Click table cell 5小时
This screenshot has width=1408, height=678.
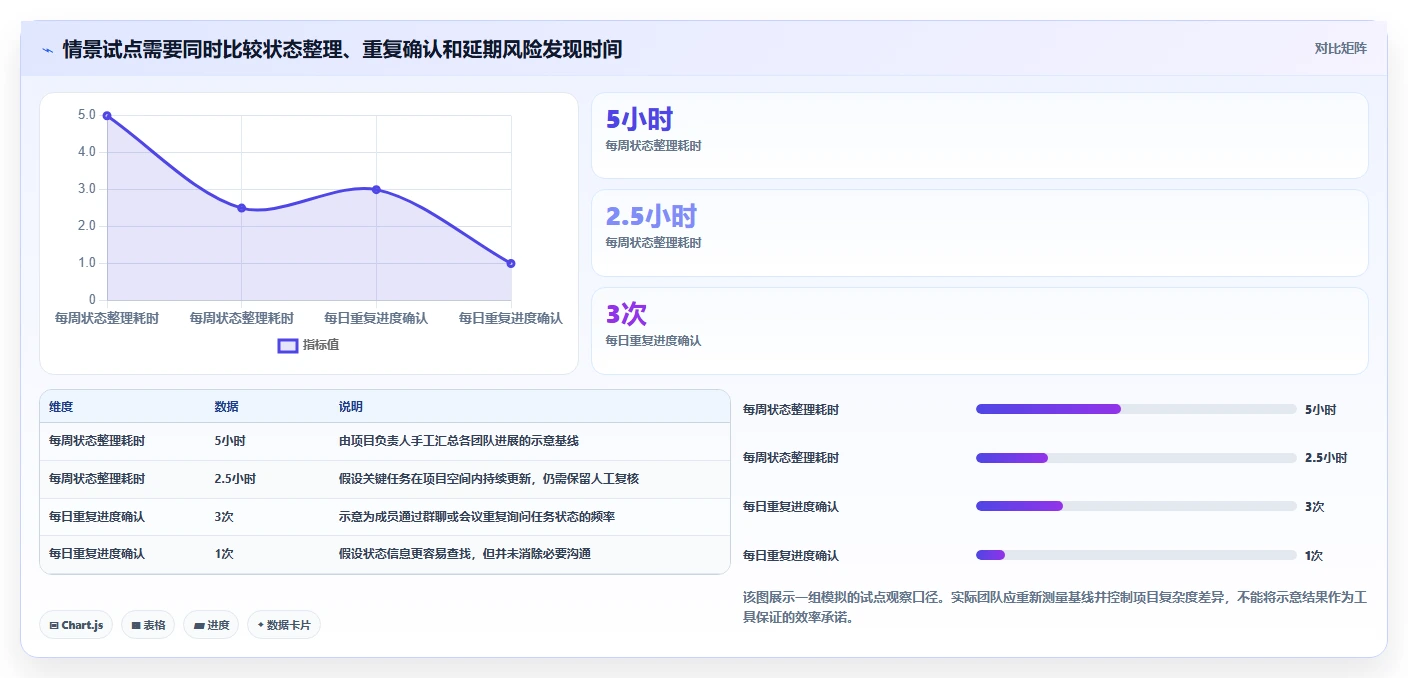pyautogui.click(x=230, y=441)
